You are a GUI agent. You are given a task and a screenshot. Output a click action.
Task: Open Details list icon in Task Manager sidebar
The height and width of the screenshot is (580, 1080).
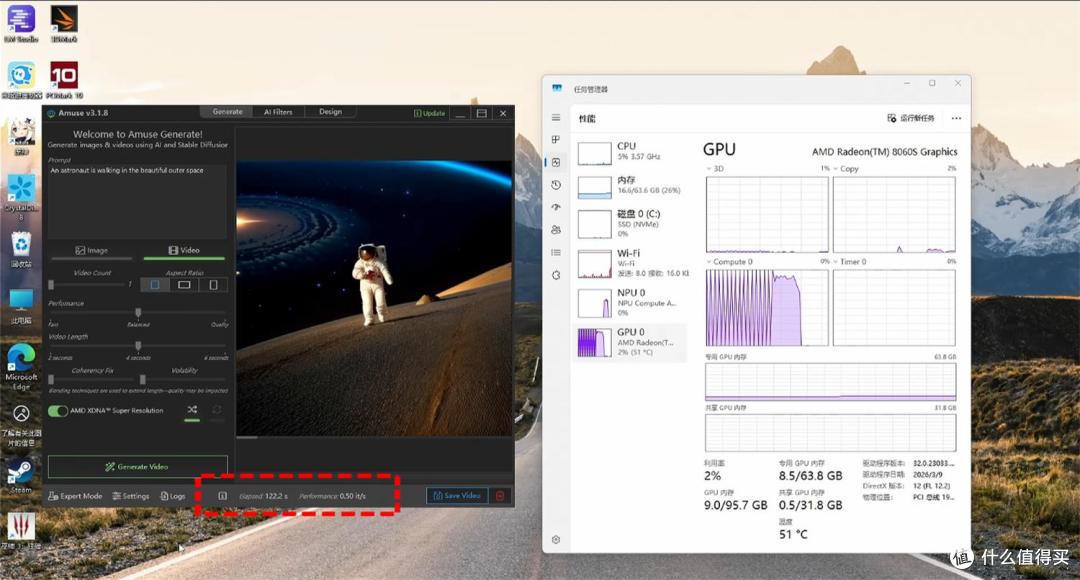pos(556,253)
